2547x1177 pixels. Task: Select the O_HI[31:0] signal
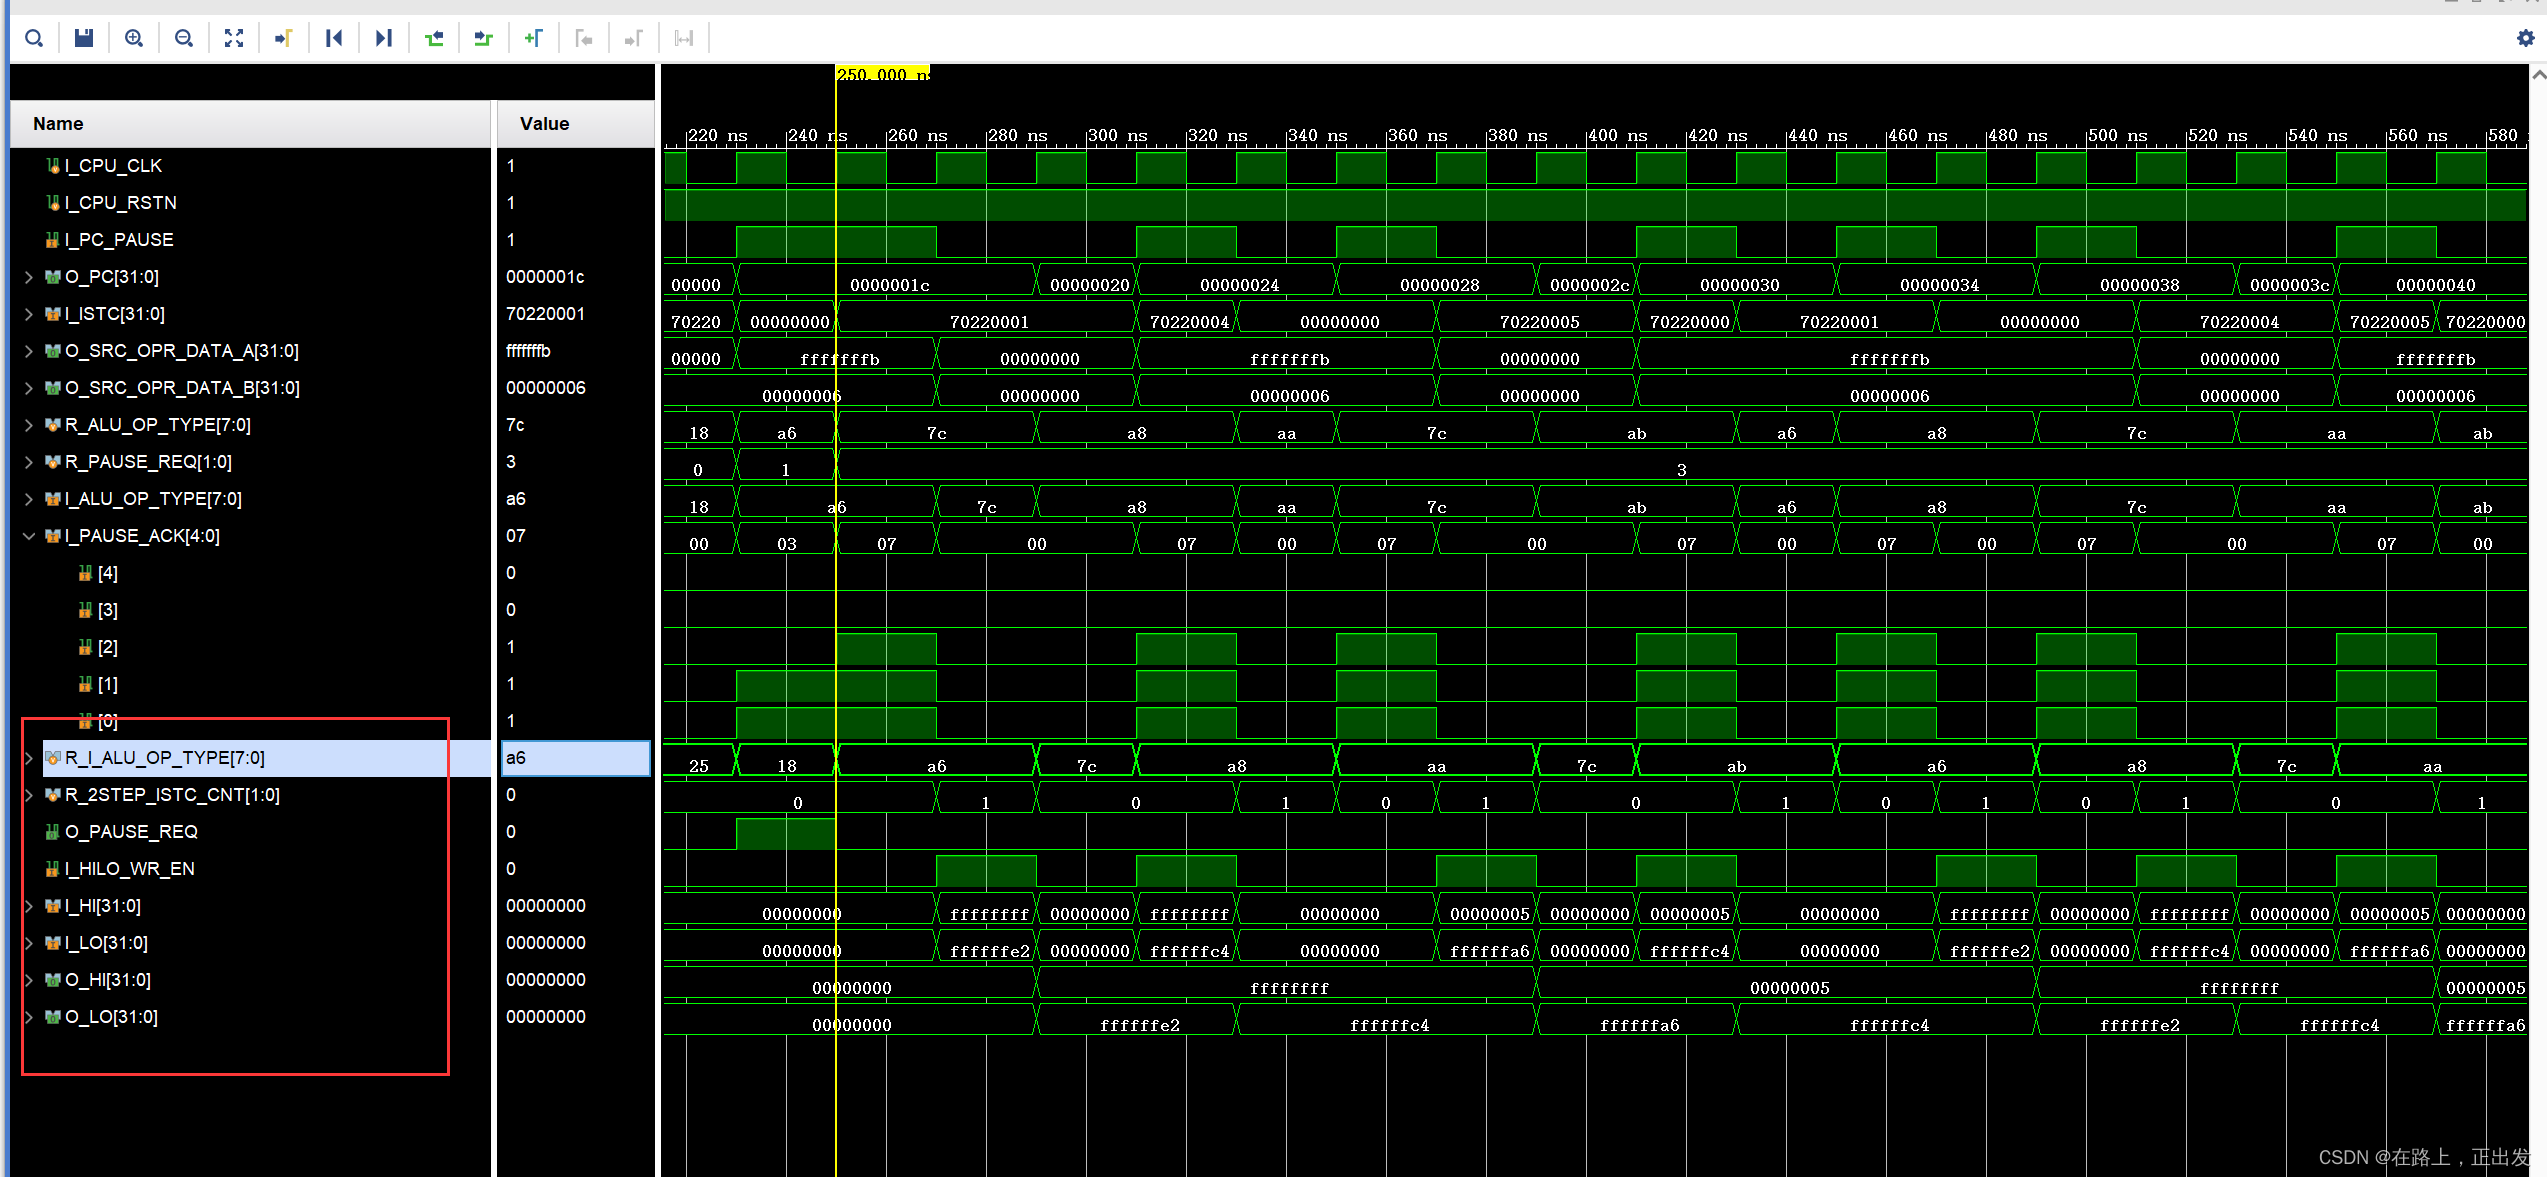point(108,980)
